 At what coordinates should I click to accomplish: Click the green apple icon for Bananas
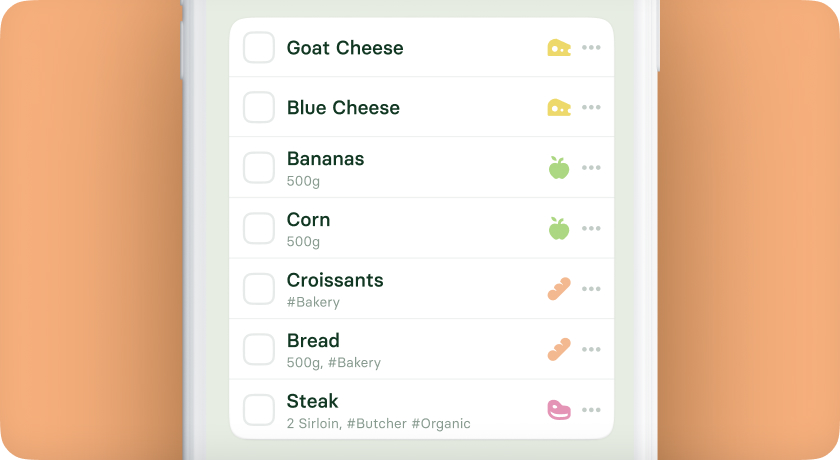point(559,168)
